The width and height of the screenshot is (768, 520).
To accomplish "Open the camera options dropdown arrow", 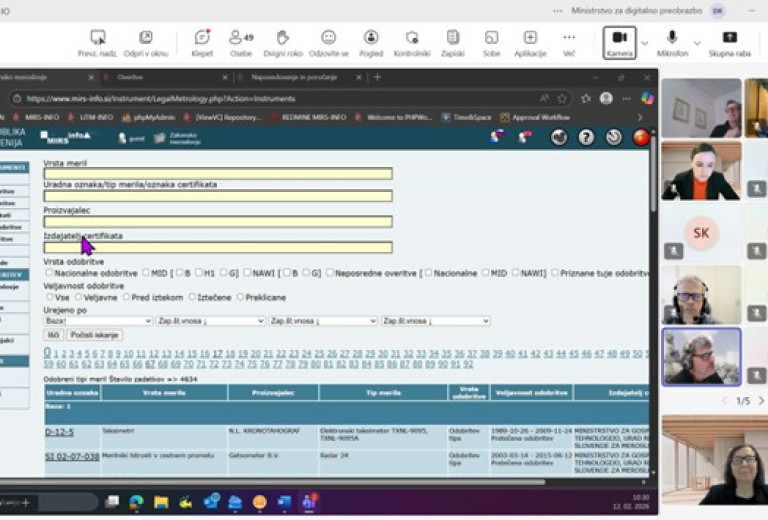I will (645, 43).
